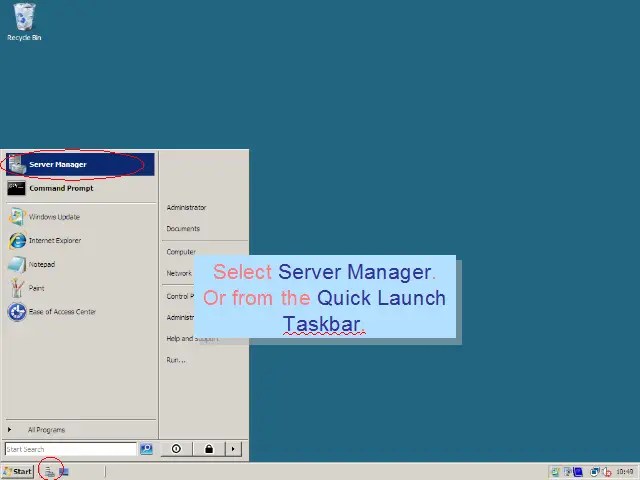The height and width of the screenshot is (480, 640).
Task: Click the search magnifier button beside Start Search
Action: pos(146,449)
